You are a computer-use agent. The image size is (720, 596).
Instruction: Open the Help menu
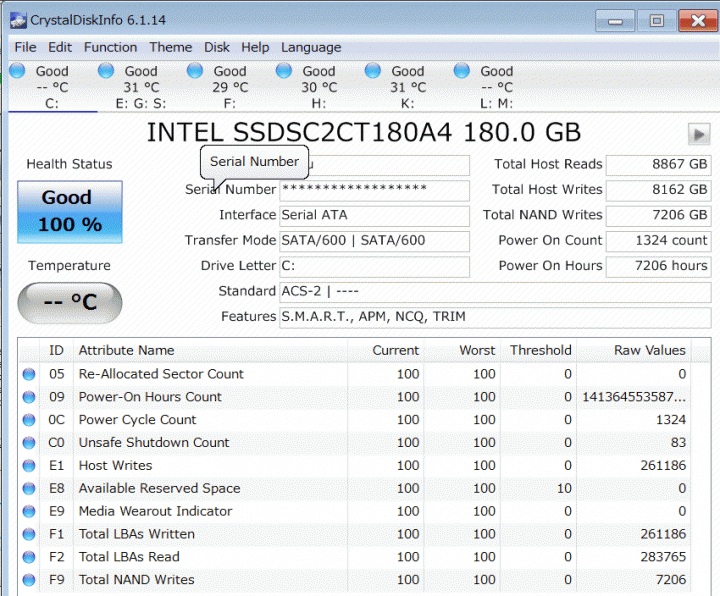pyautogui.click(x=255, y=47)
